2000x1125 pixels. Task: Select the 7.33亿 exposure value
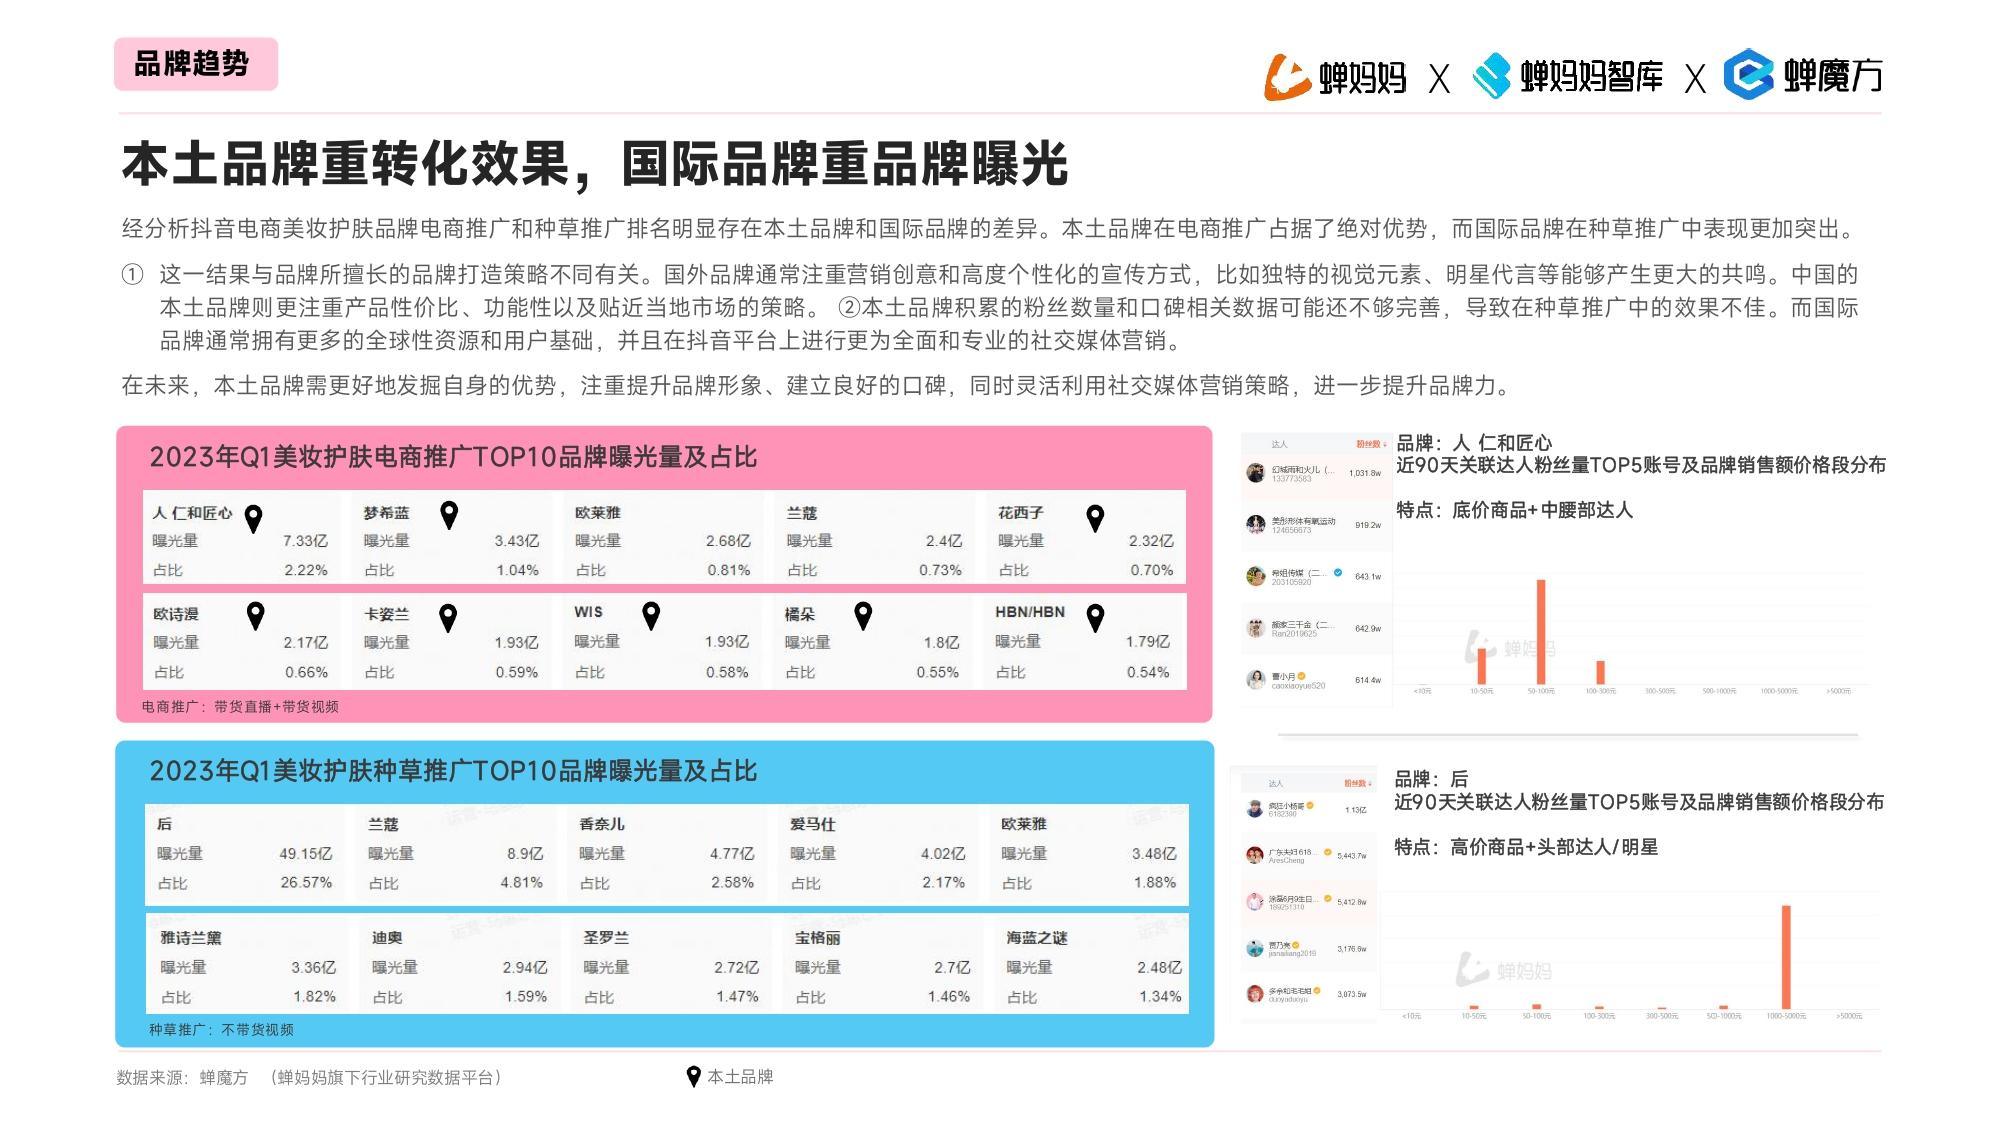pos(305,541)
